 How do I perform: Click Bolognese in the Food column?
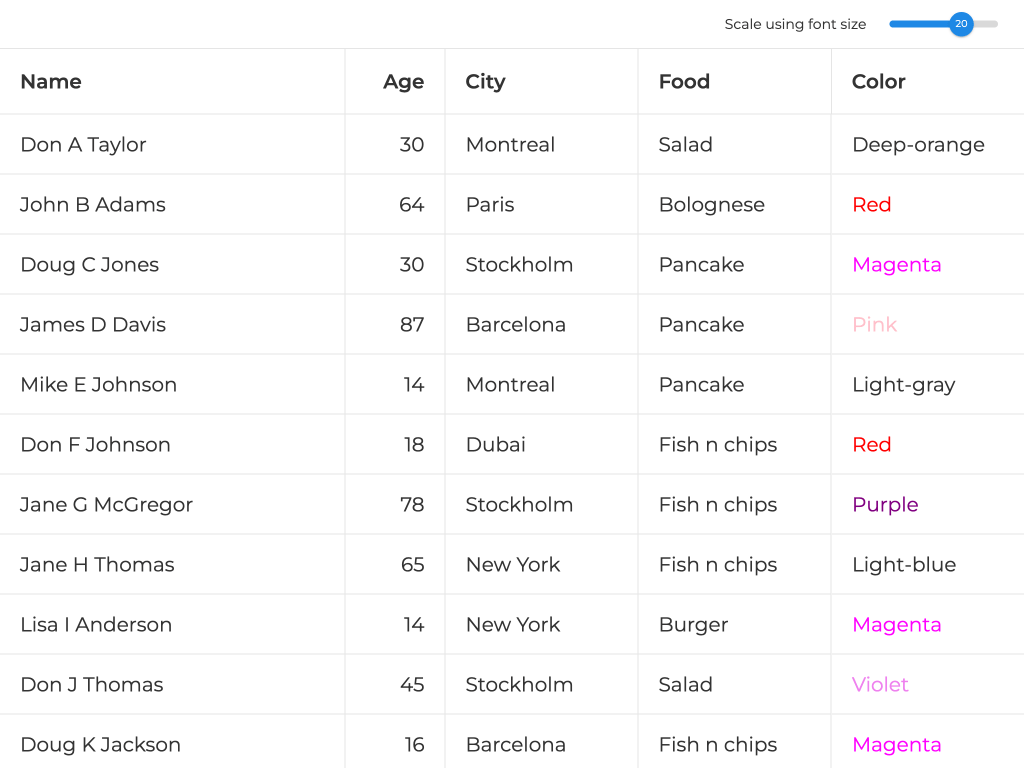(x=711, y=204)
